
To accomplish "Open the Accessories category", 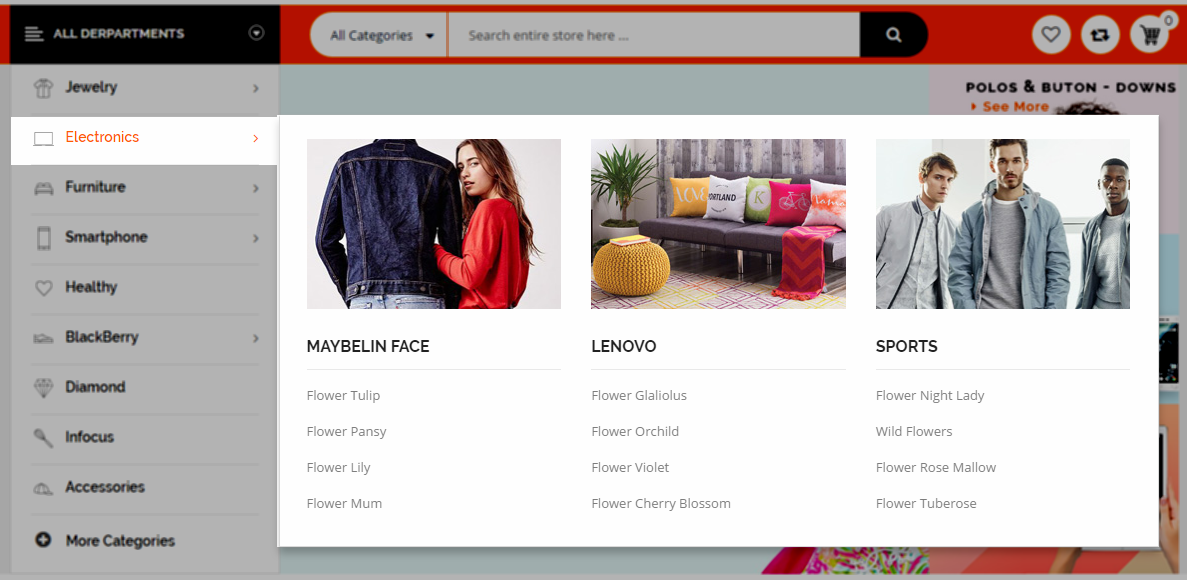I will coord(105,487).
